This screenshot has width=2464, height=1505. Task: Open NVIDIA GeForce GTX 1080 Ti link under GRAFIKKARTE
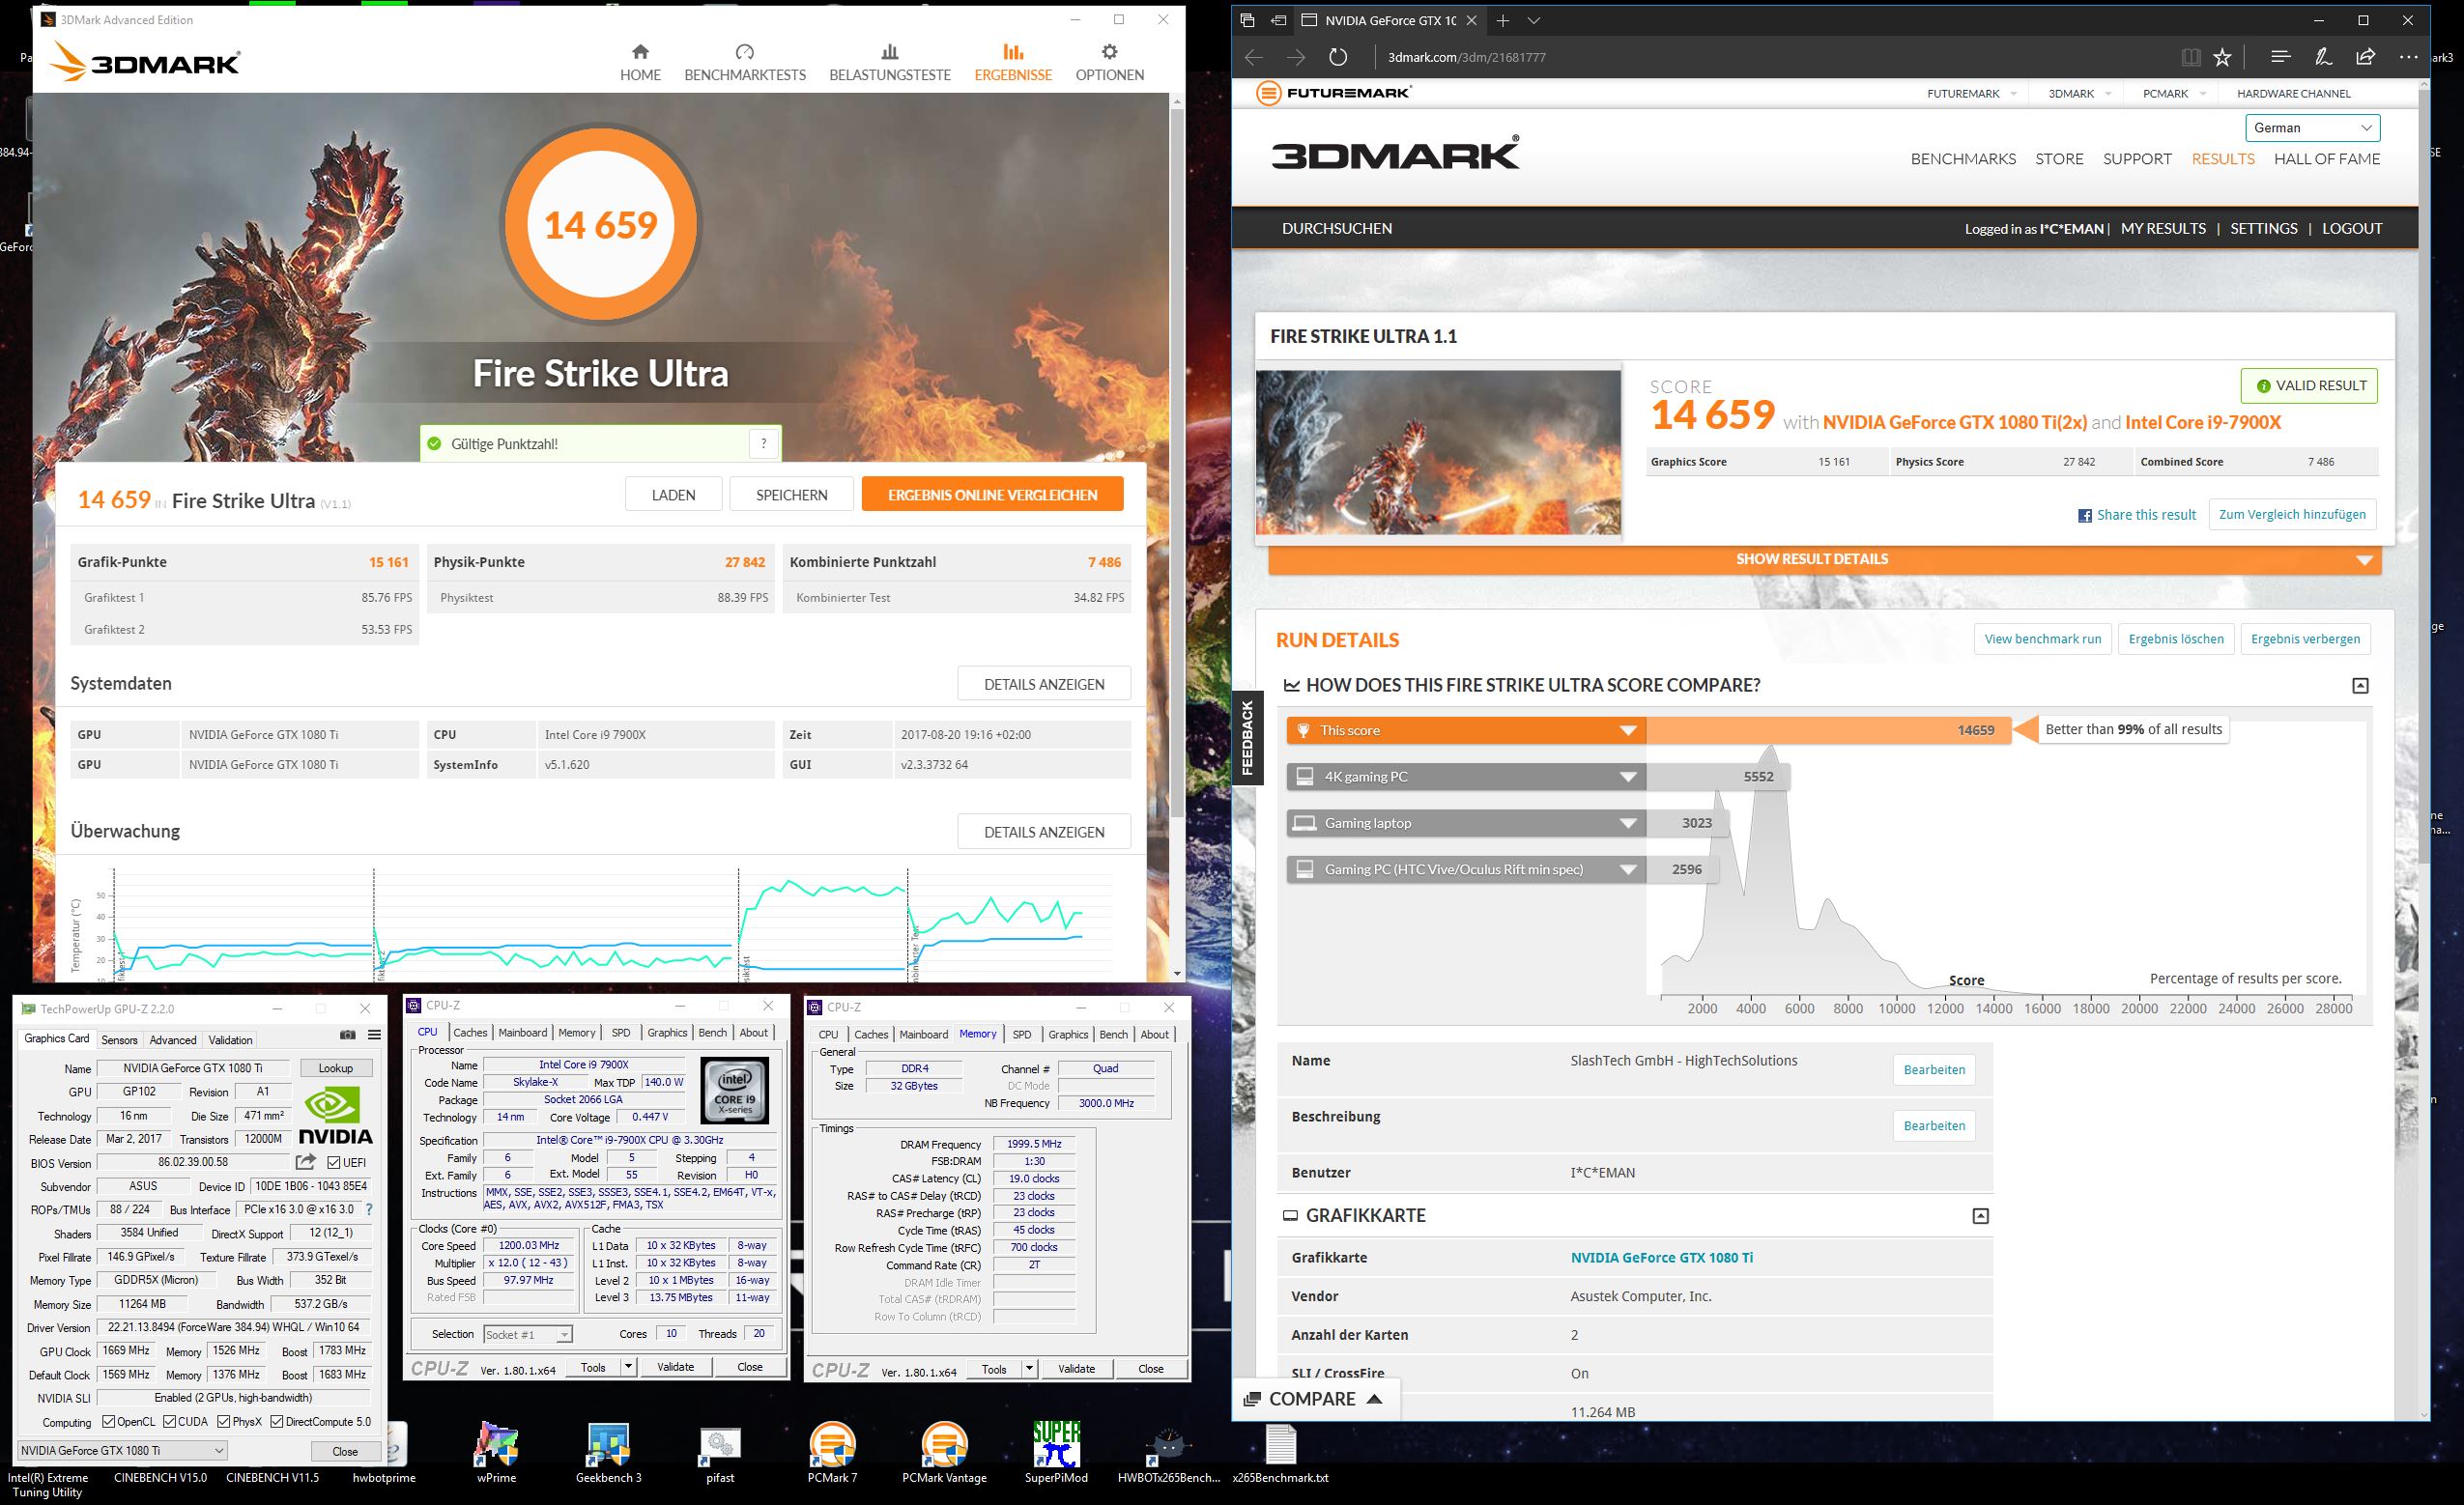click(x=1661, y=1258)
